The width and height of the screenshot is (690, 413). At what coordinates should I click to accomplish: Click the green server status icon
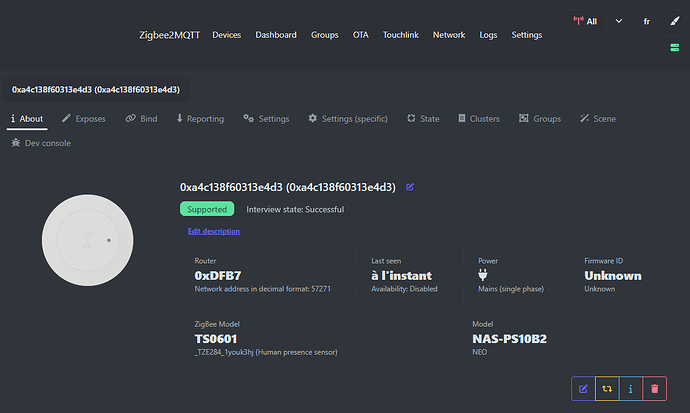pyautogui.click(x=675, y=48)
